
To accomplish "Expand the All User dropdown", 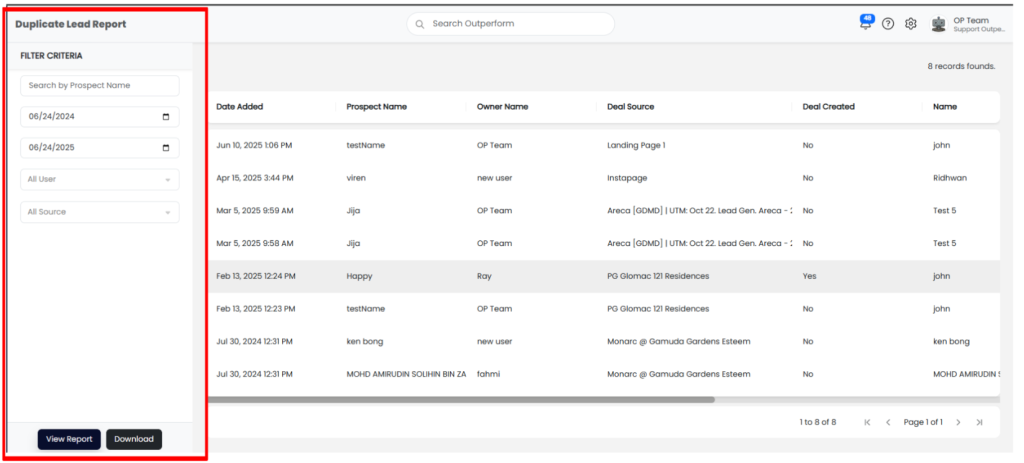I will coord(100,180).
